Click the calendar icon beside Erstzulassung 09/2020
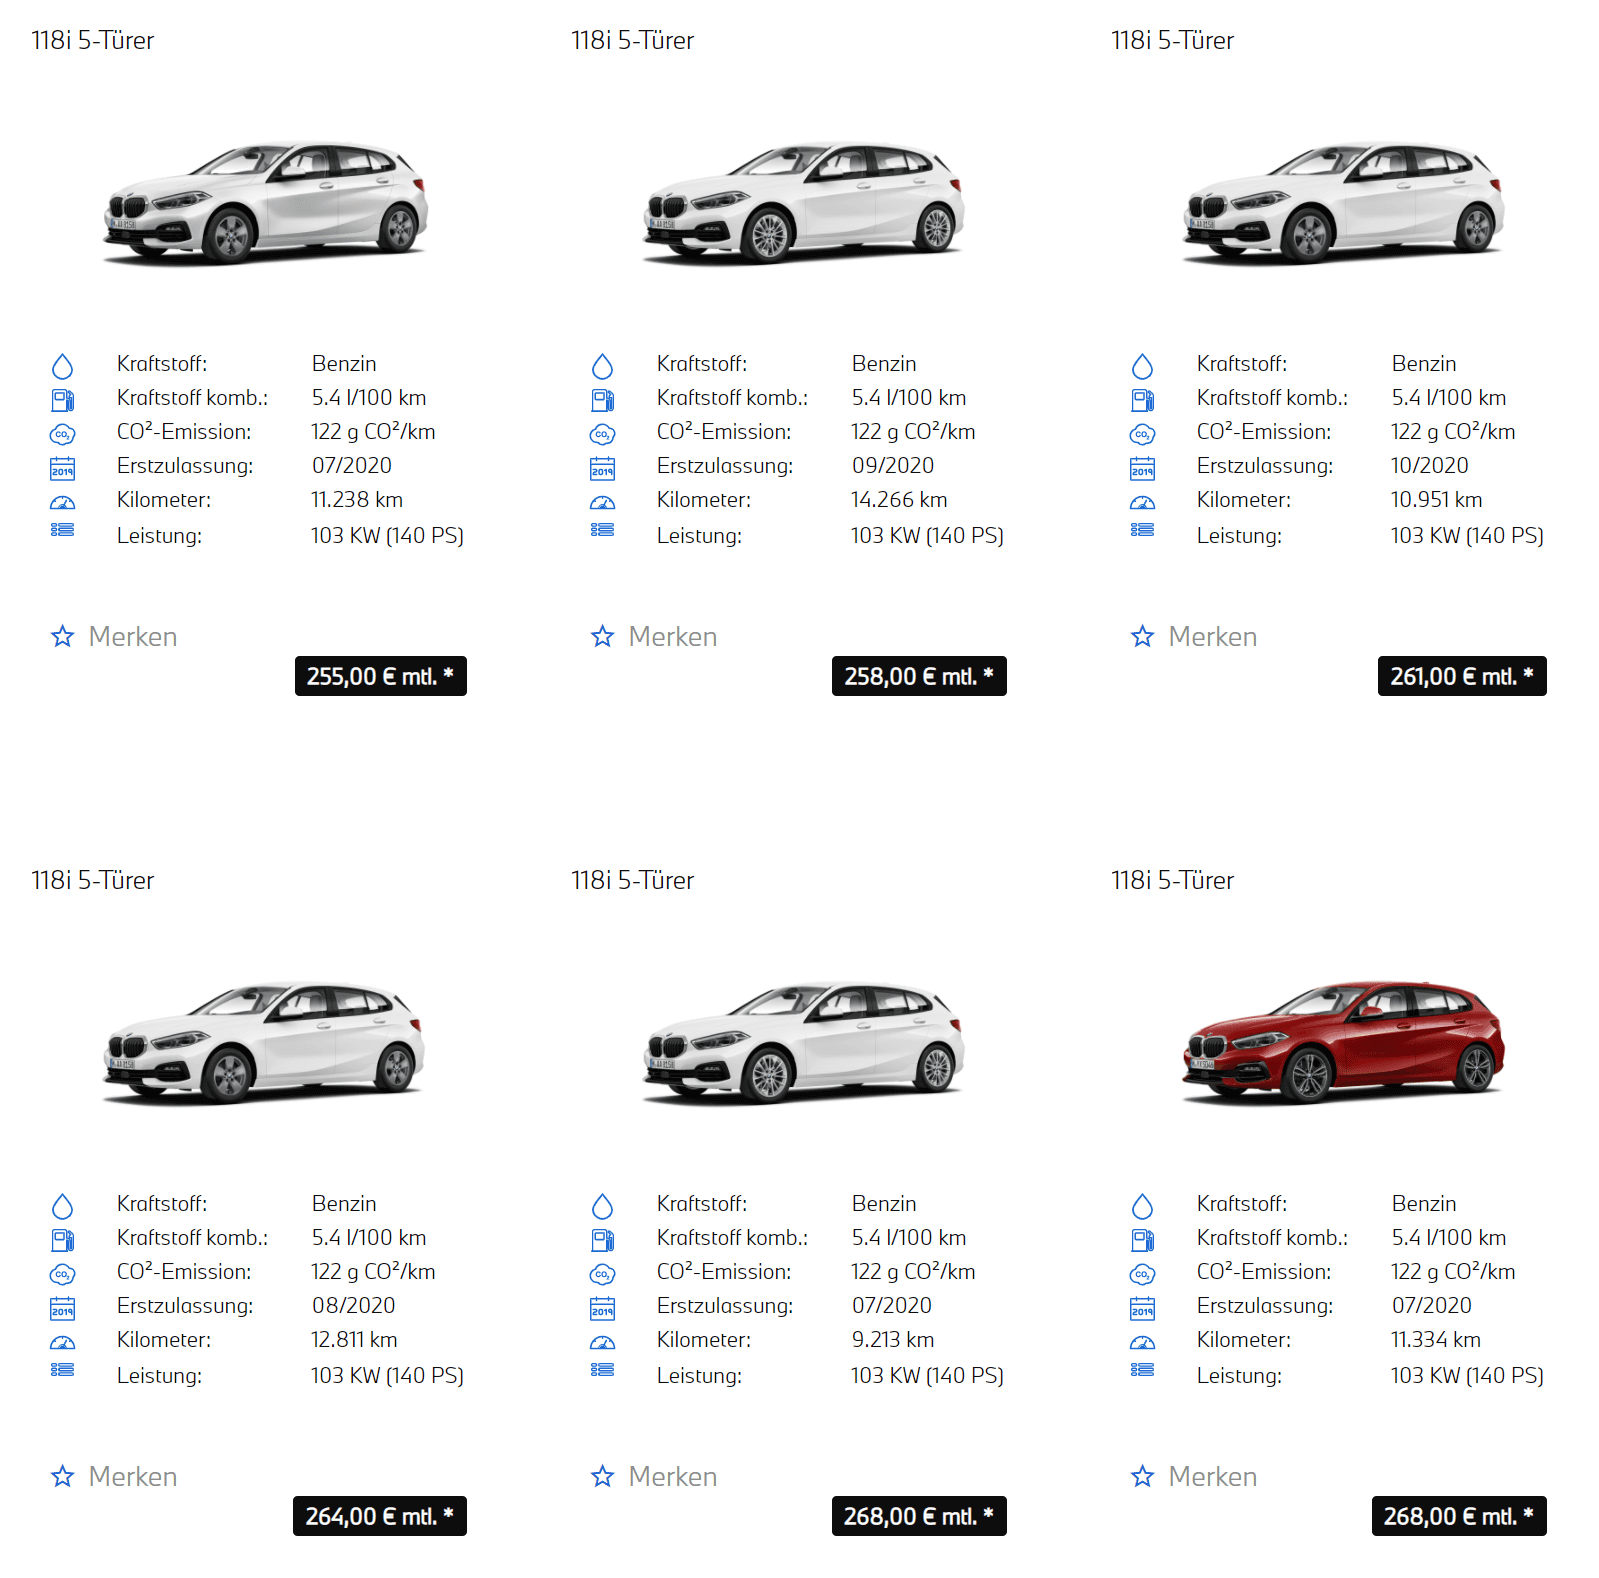1599x1578 pixels. click(x=602, y=468)
